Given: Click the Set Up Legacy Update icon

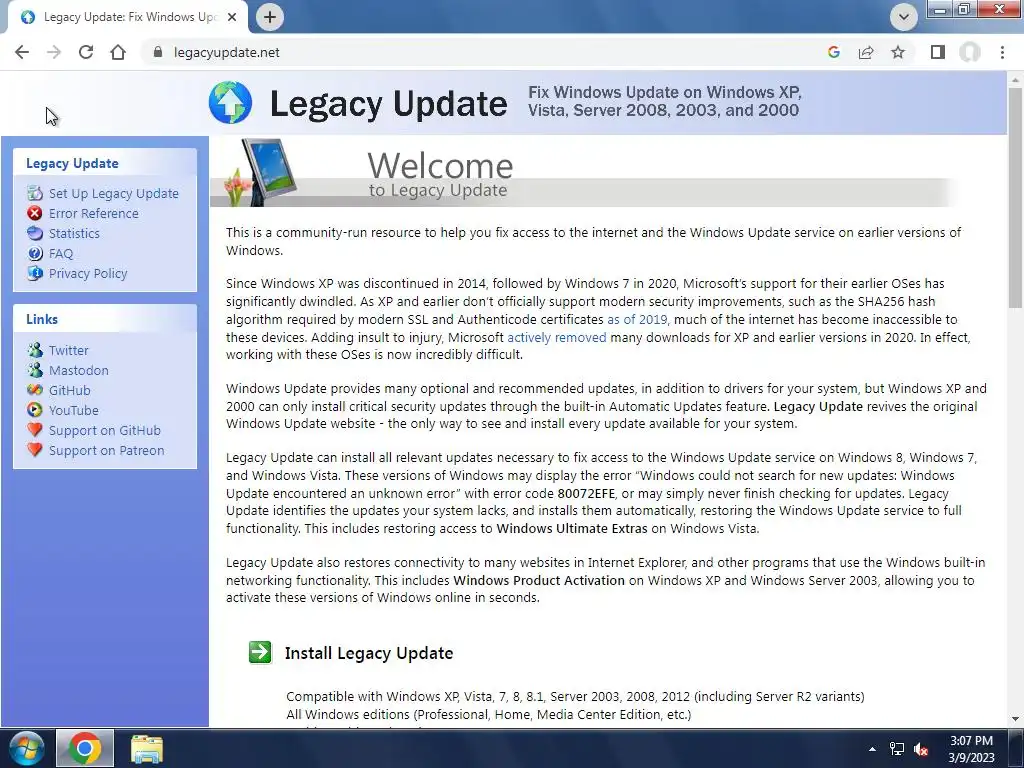Looking at the screenshot, I should click(35, 193).
